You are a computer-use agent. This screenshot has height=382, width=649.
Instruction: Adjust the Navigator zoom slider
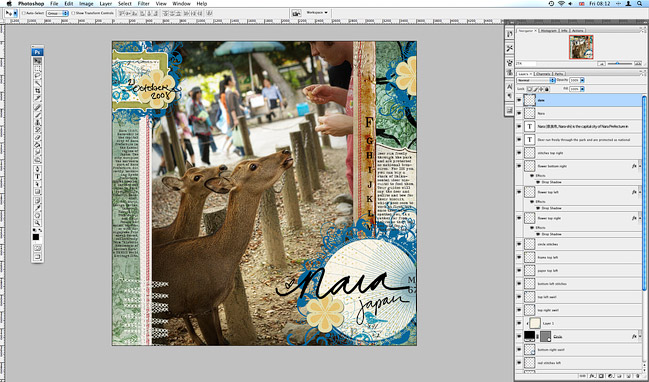(618, 64)
